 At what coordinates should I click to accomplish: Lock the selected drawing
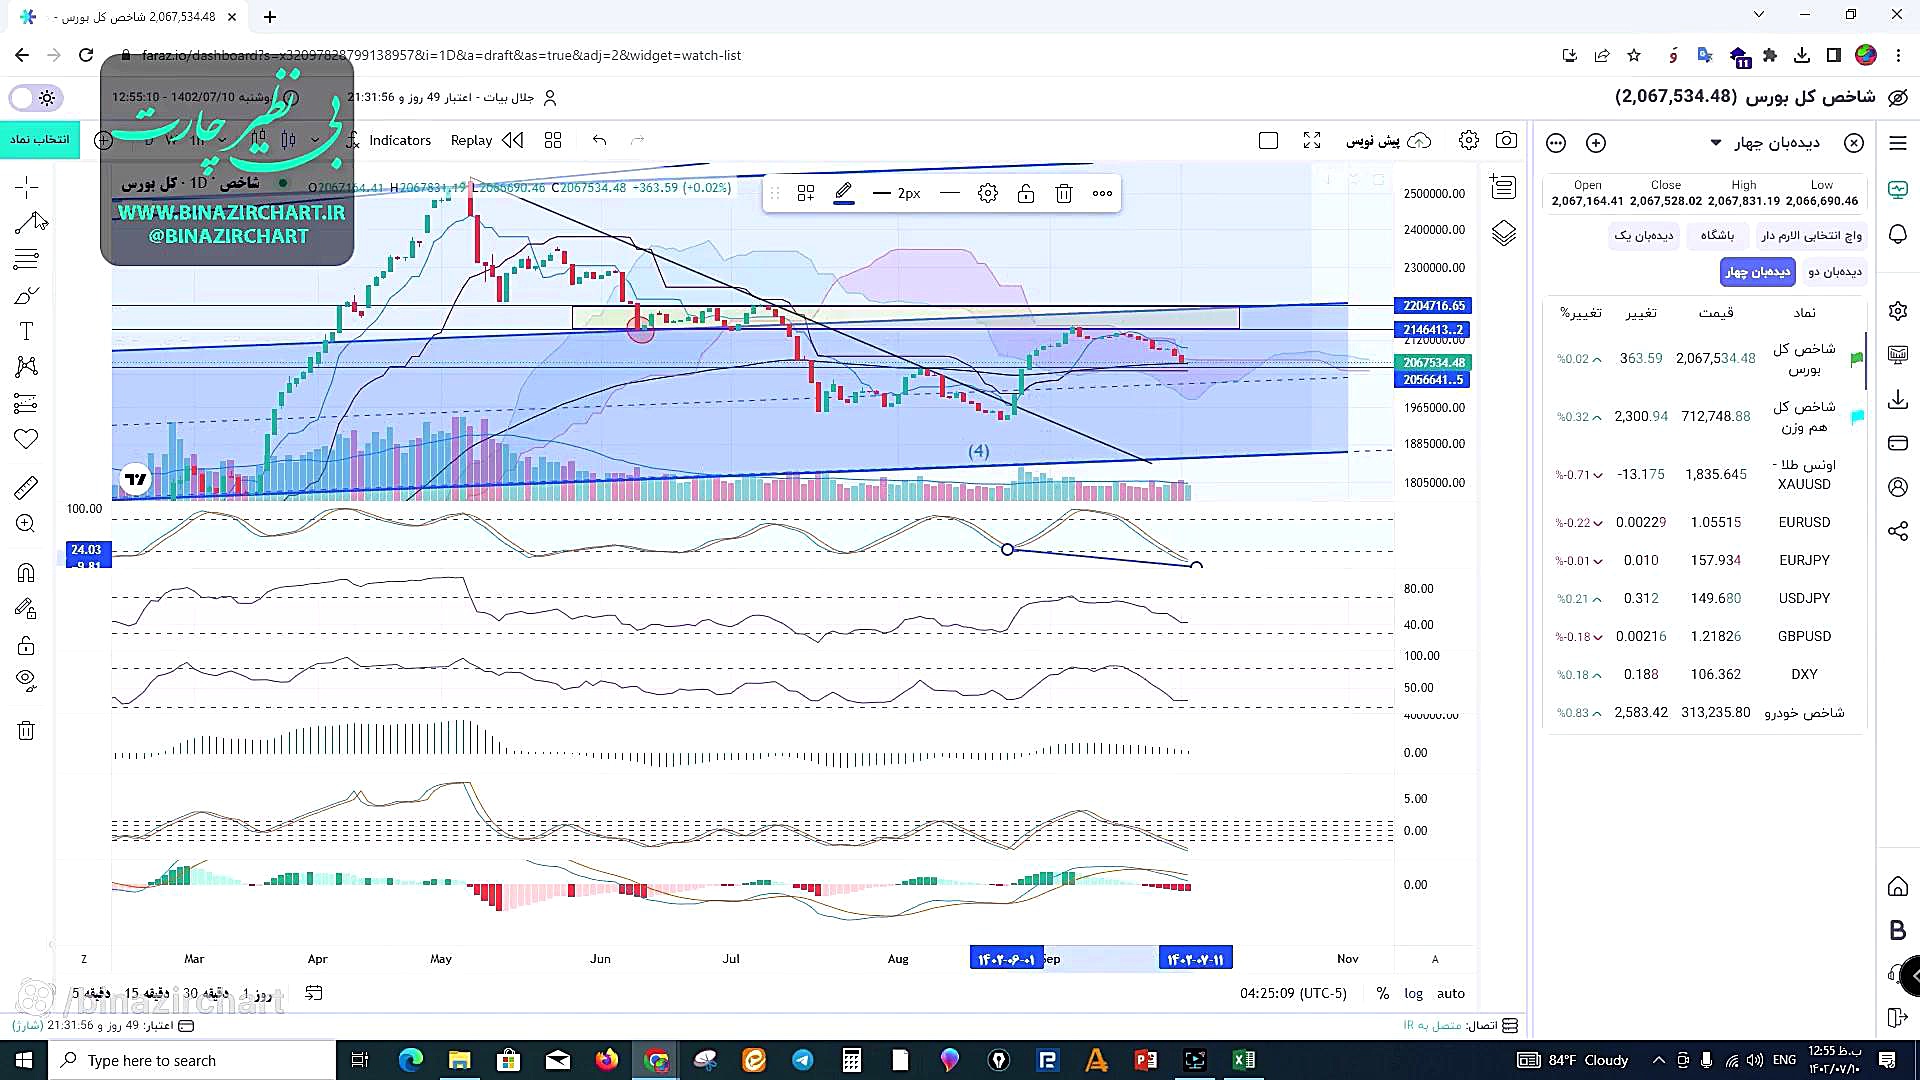point(1026,194)
